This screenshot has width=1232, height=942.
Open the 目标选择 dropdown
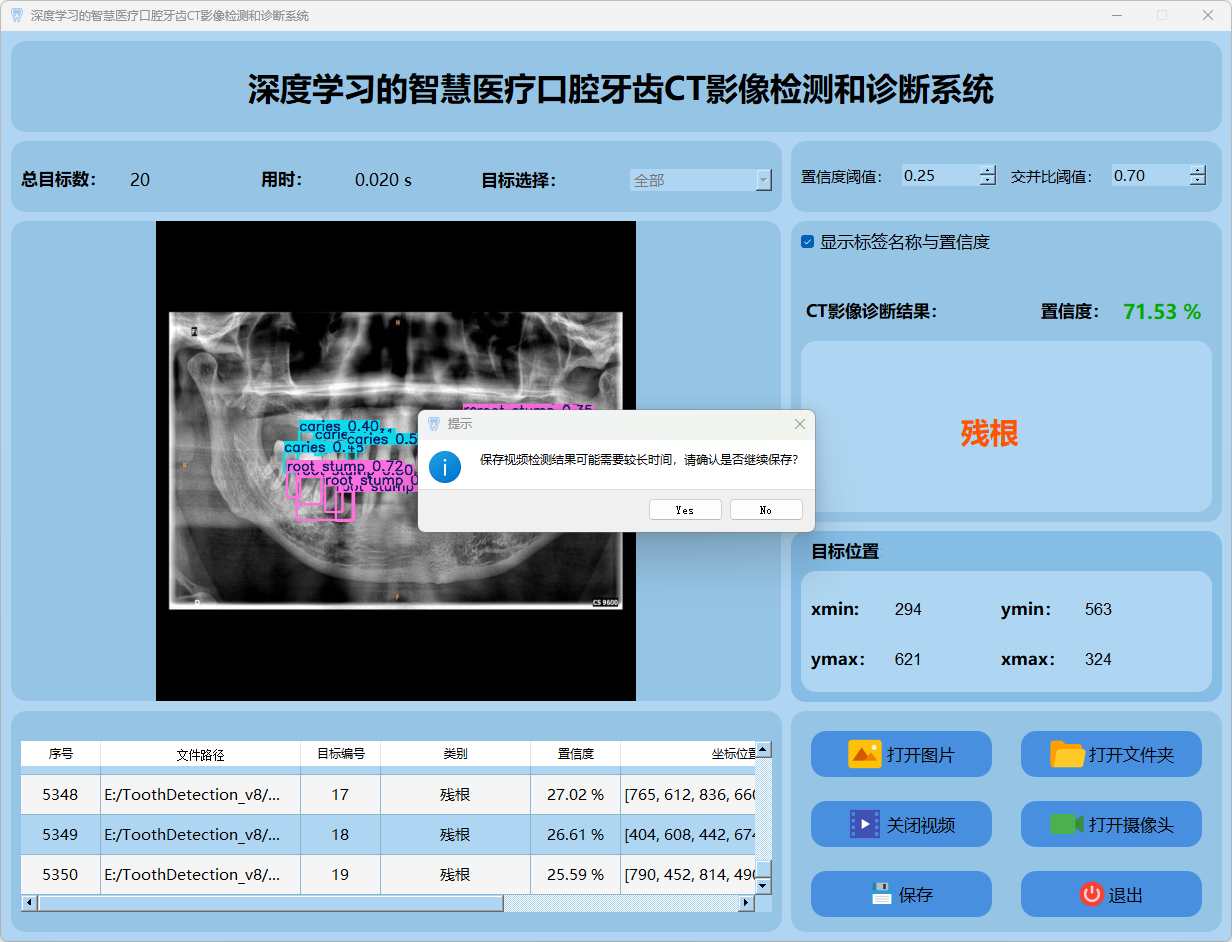[x=764, y=180]
